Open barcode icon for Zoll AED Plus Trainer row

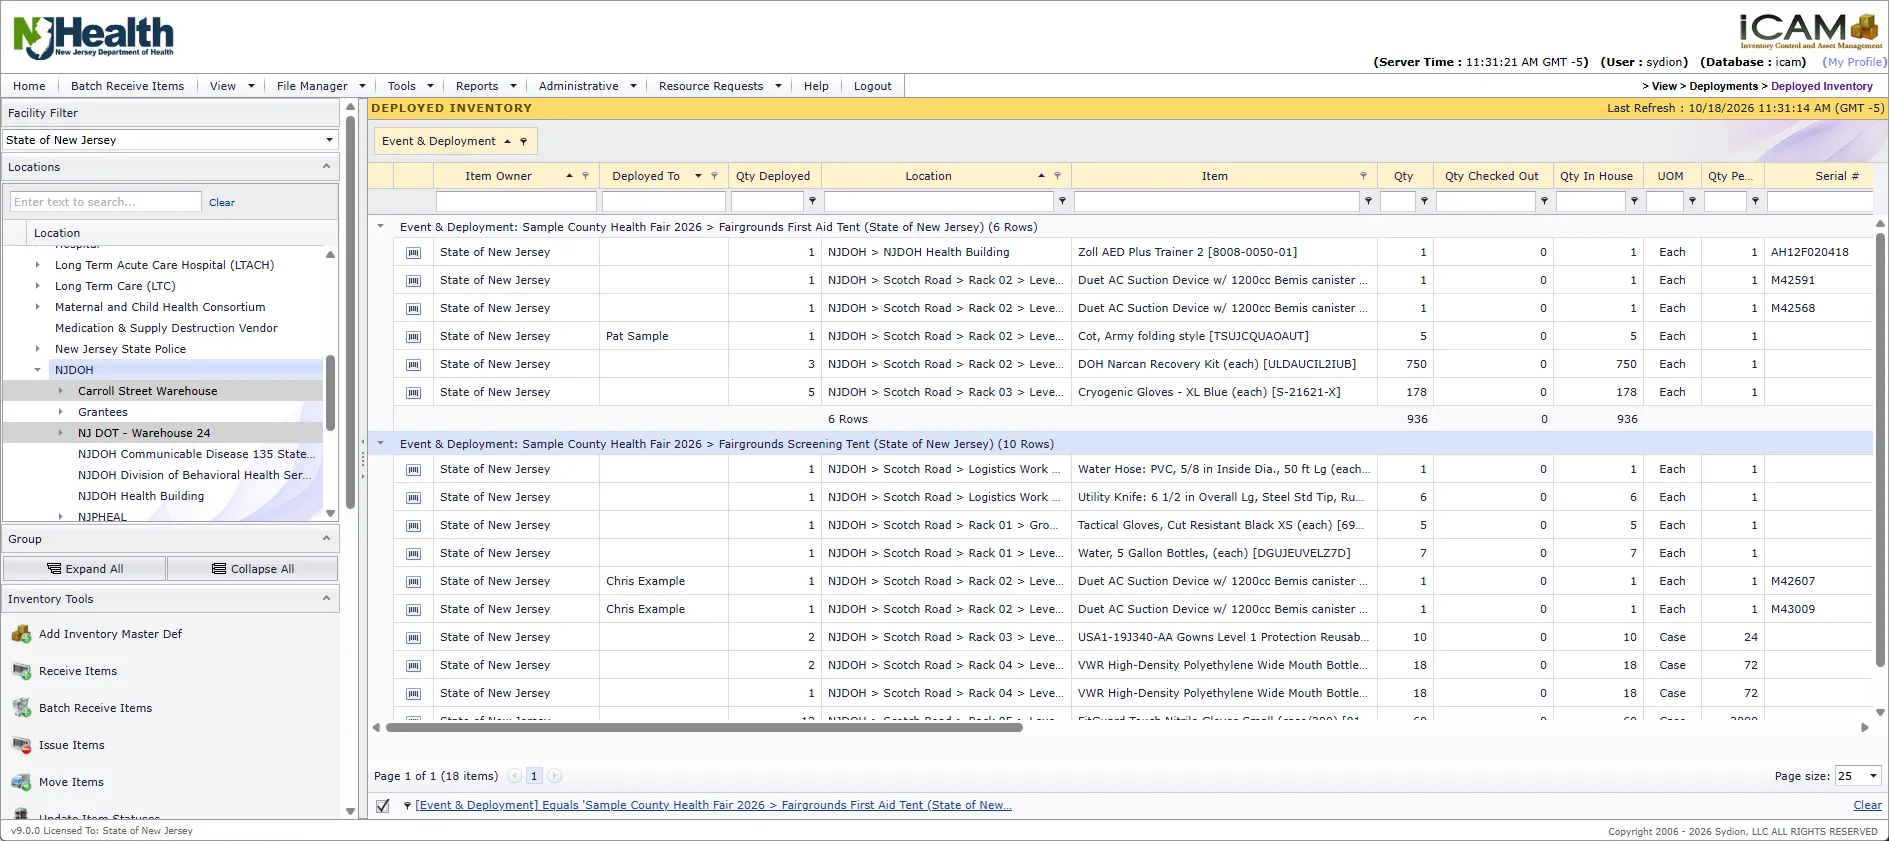[413, 253]
